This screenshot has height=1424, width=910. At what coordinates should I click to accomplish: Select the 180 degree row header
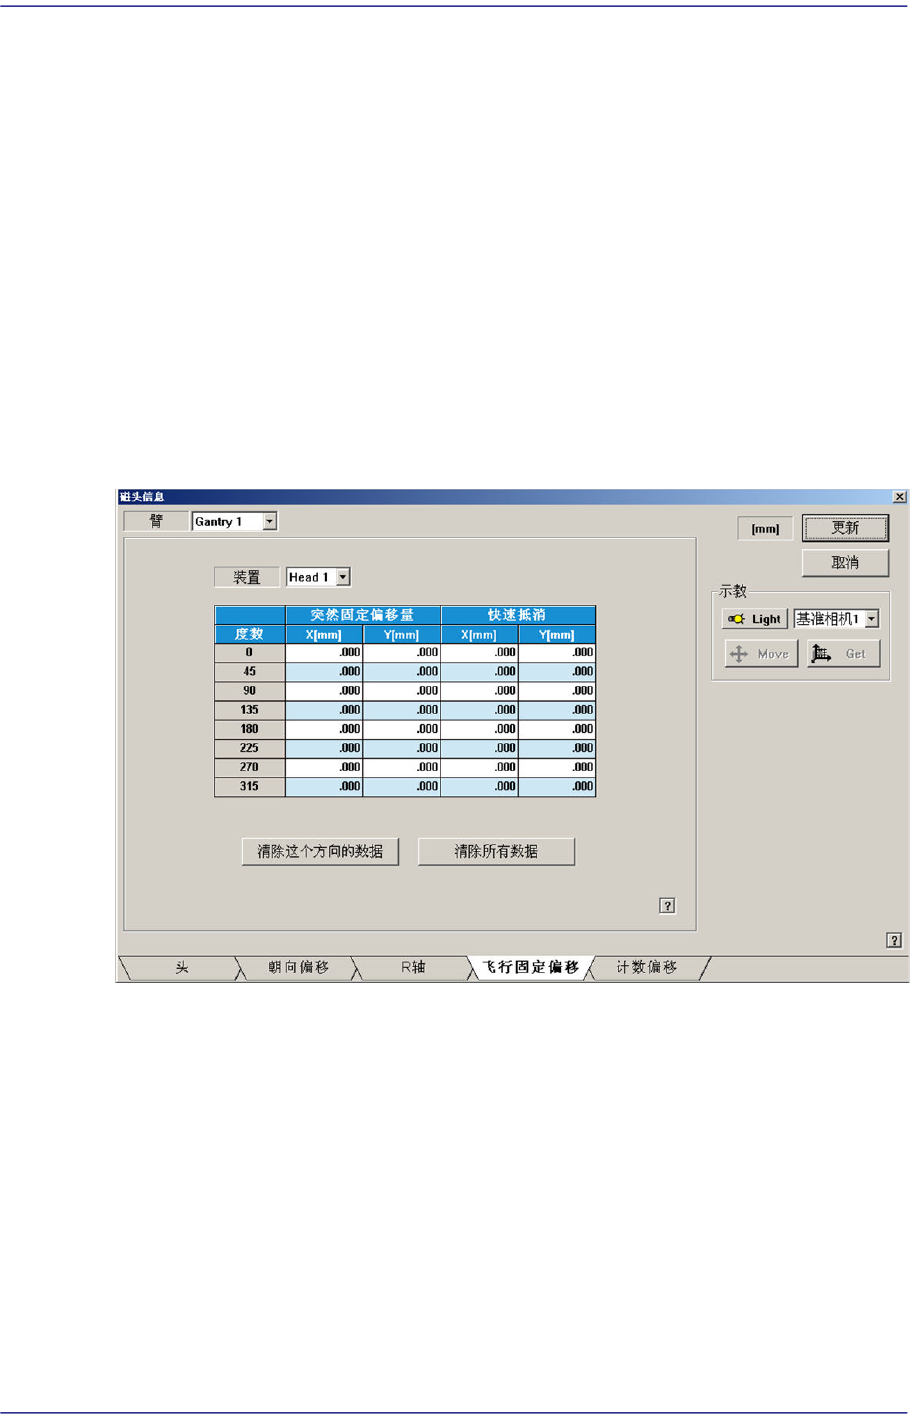click(249, 729)
